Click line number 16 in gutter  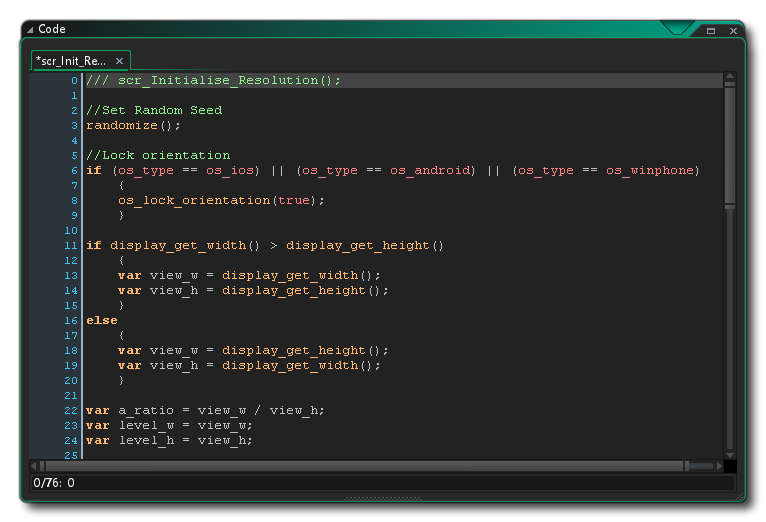(71, 320)
